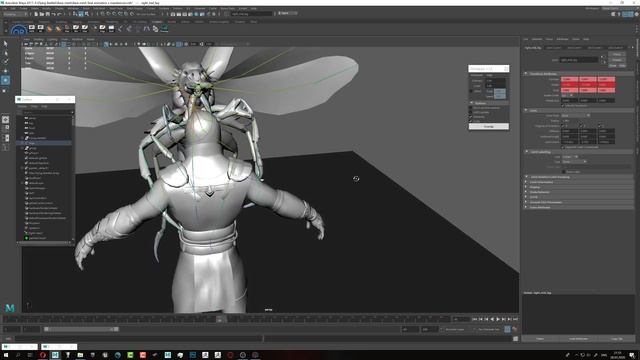Open the Rotate Order dropdown
Viewport: 640px width, 360px height.
567,95
